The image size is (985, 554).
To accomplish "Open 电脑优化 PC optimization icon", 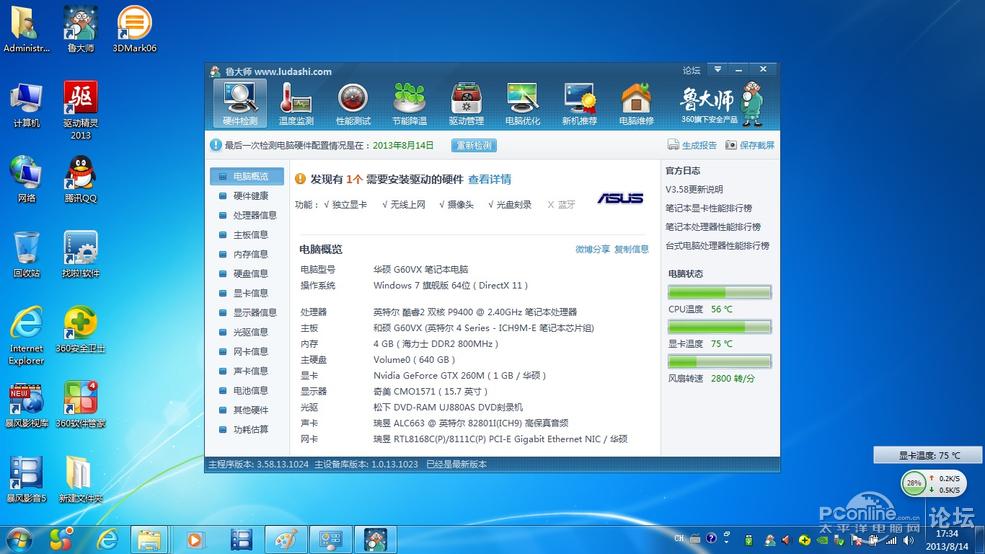I will 523,104.
